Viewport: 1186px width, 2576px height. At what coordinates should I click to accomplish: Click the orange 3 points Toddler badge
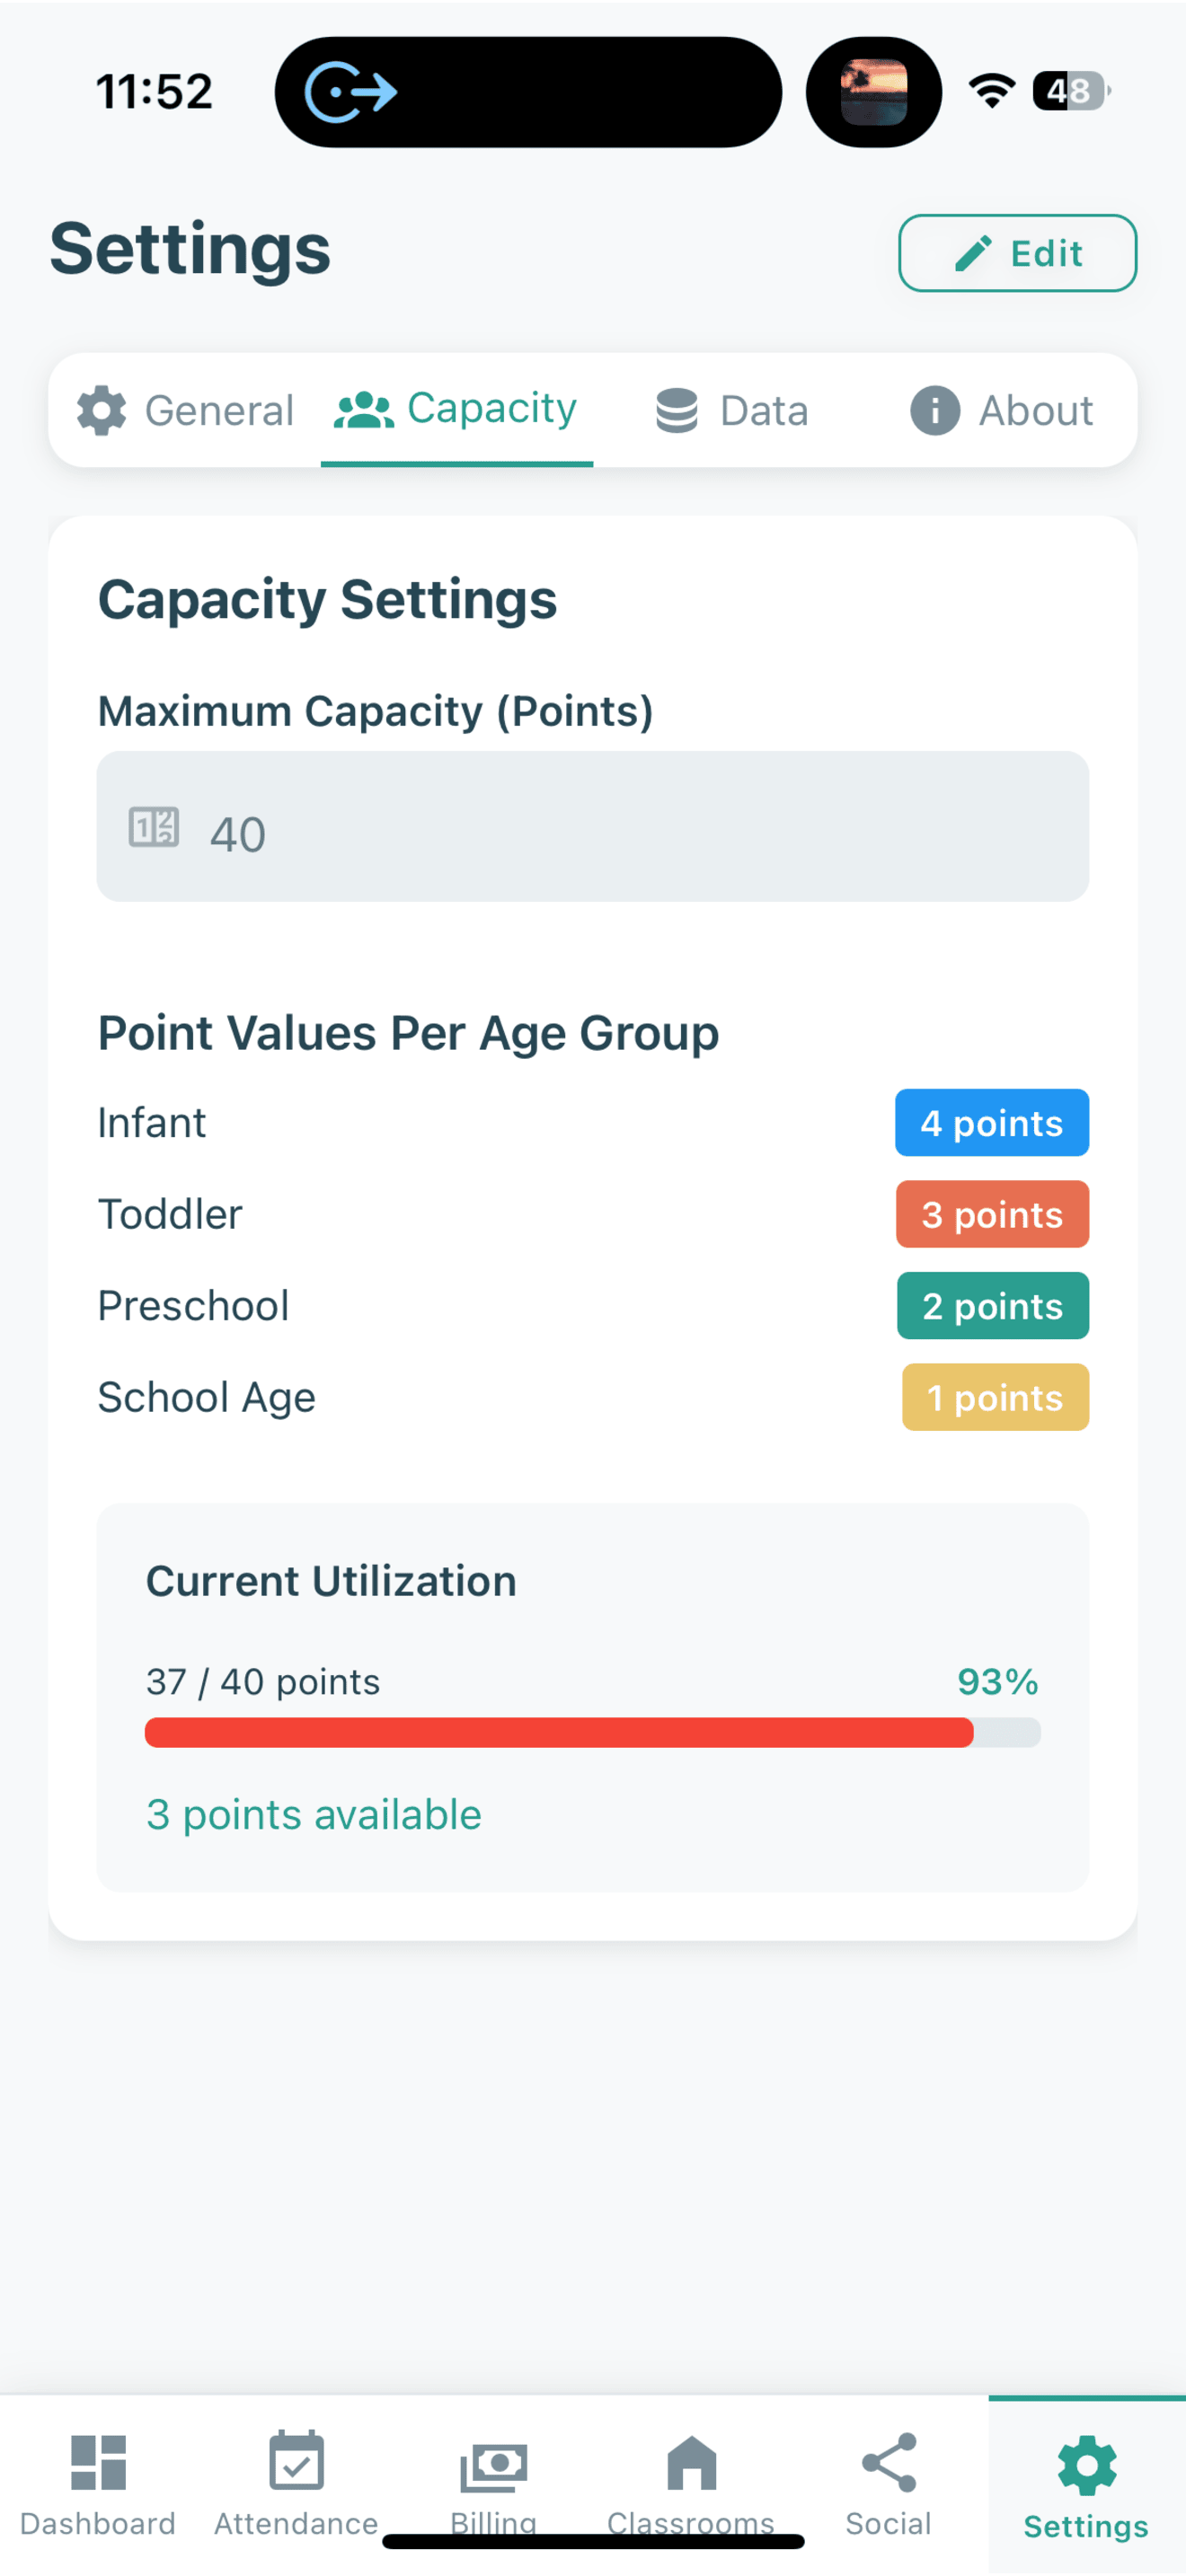pyautogui.click(x=992, y=1214)
